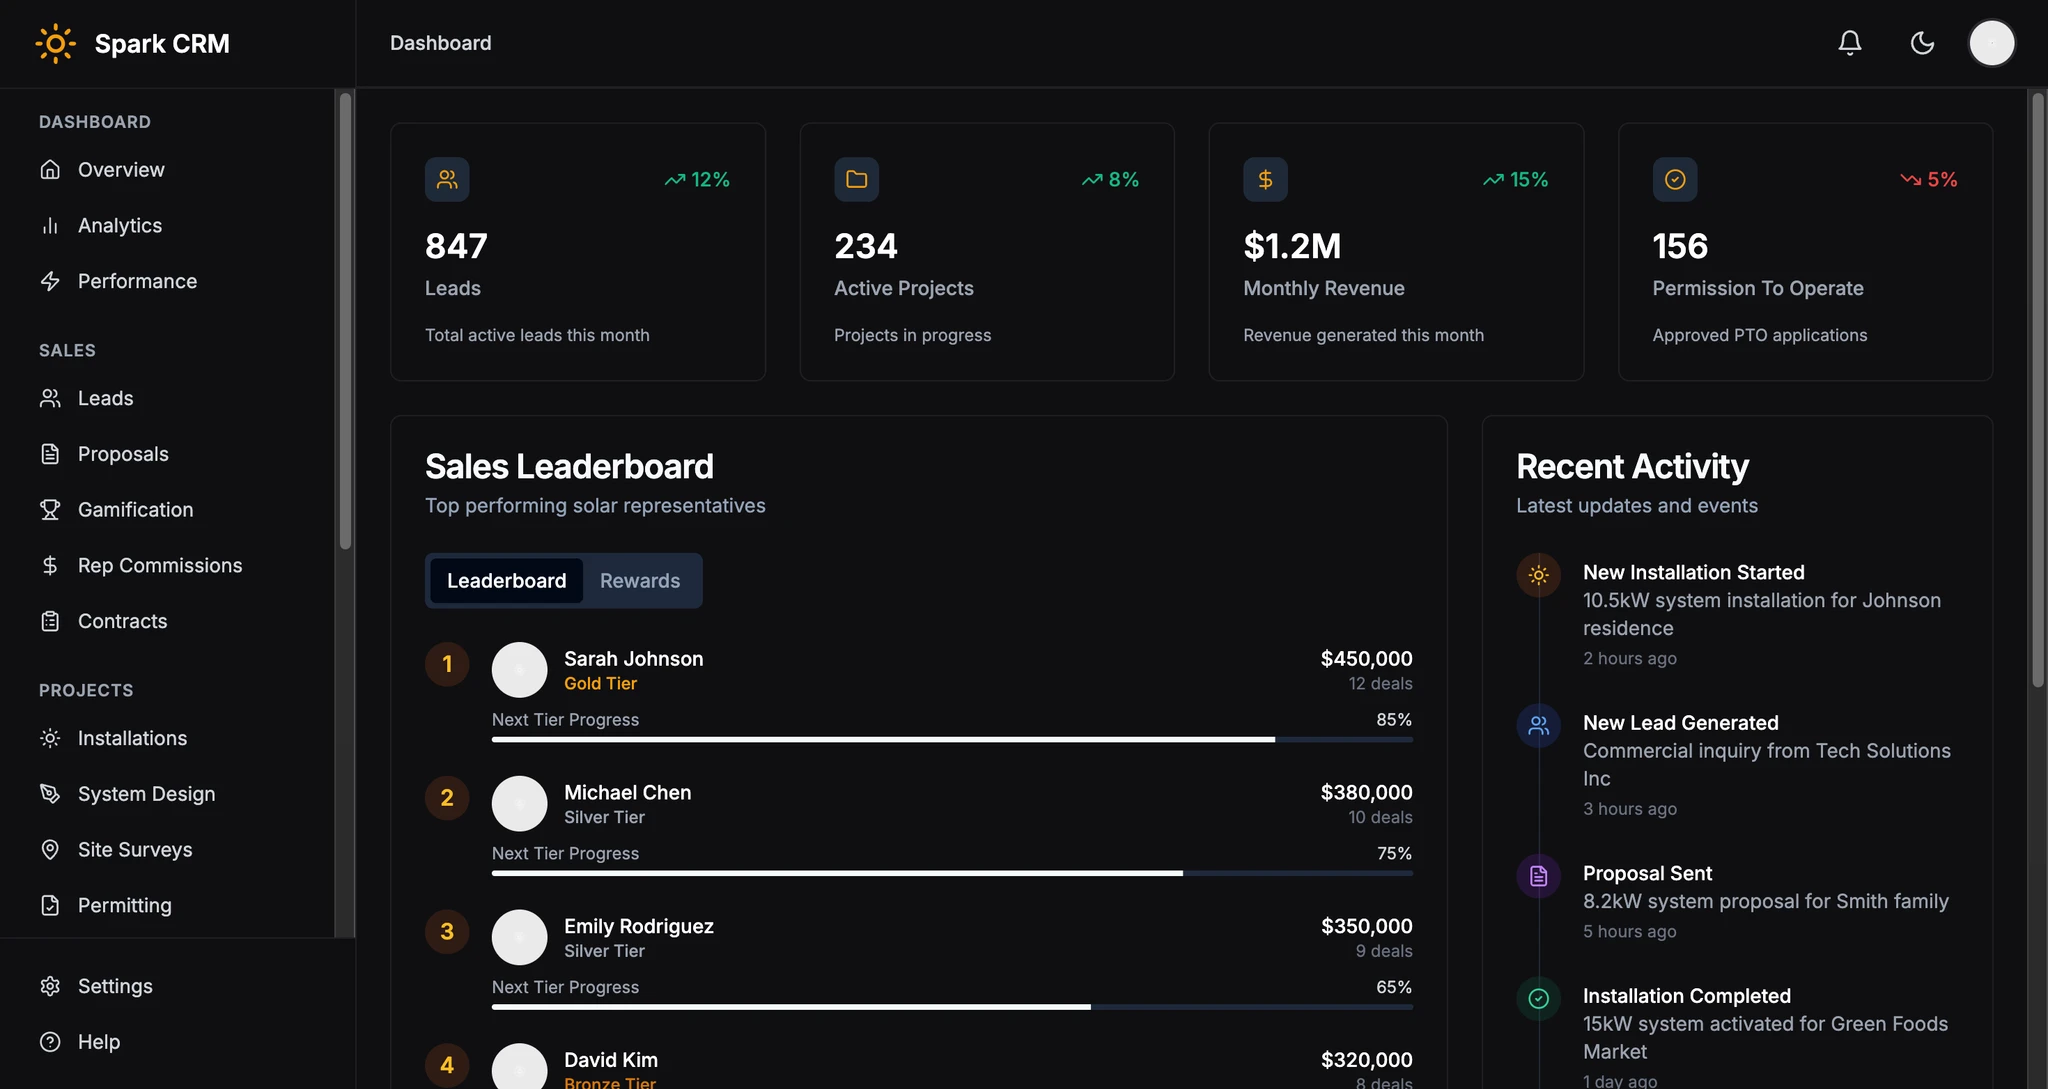The height and width of the screenshot is (1089, 2048).
Task: Click the notifications bell icon
Action: click(1849, 43)
